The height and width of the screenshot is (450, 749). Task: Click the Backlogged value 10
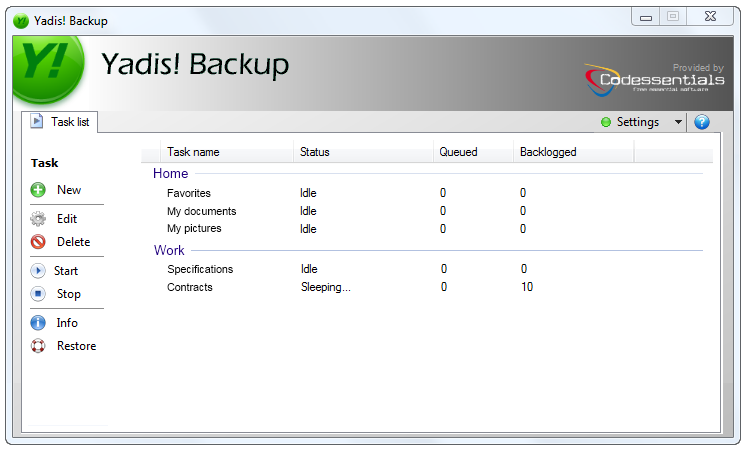pos(527,287)
